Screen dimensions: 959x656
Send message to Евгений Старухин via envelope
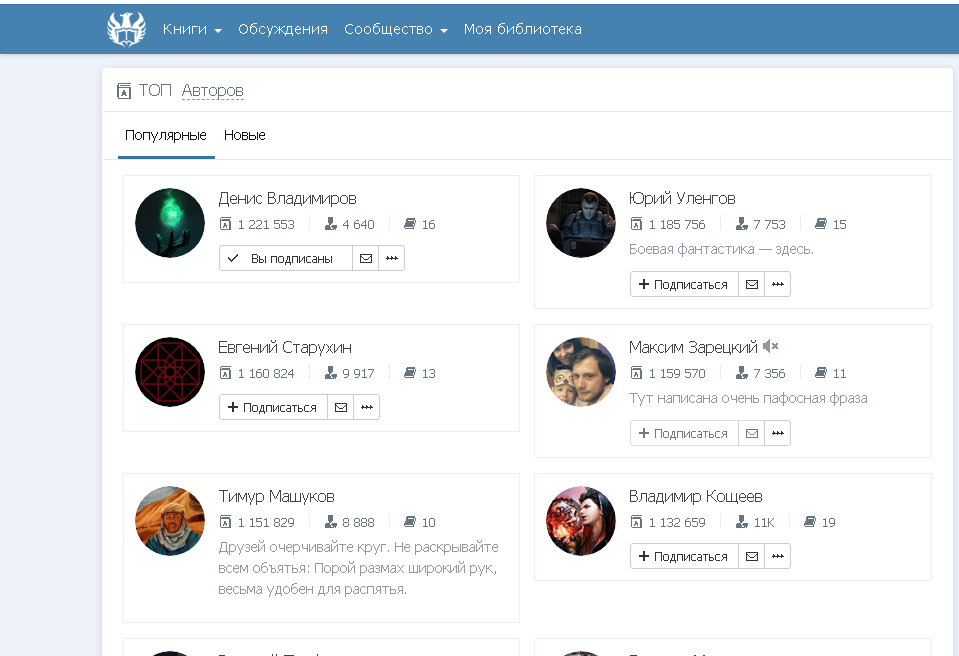point(340,407)
